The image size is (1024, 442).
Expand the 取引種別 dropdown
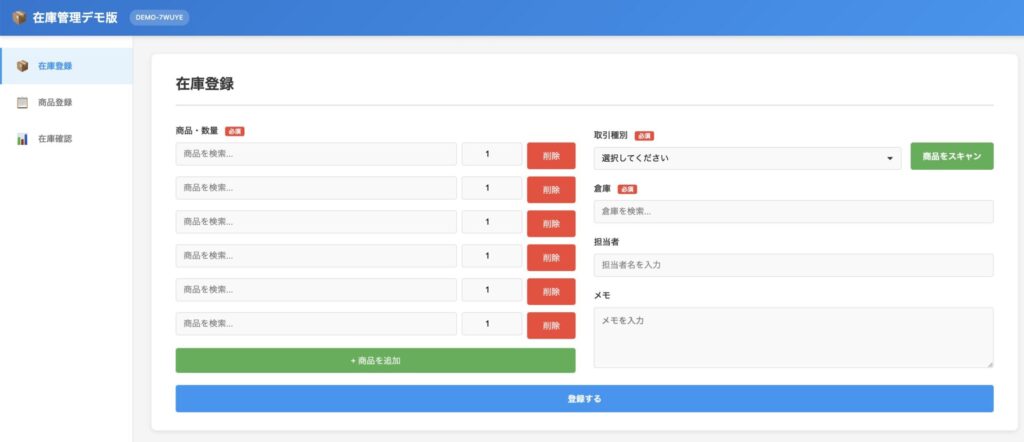point(747,158)
